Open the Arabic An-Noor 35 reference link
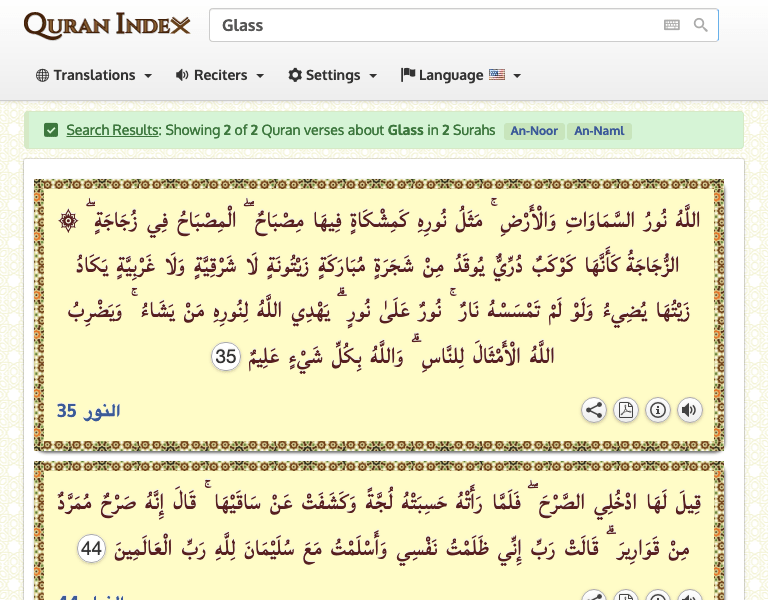Viewport: 768px width, 600px height. point(88,411)
